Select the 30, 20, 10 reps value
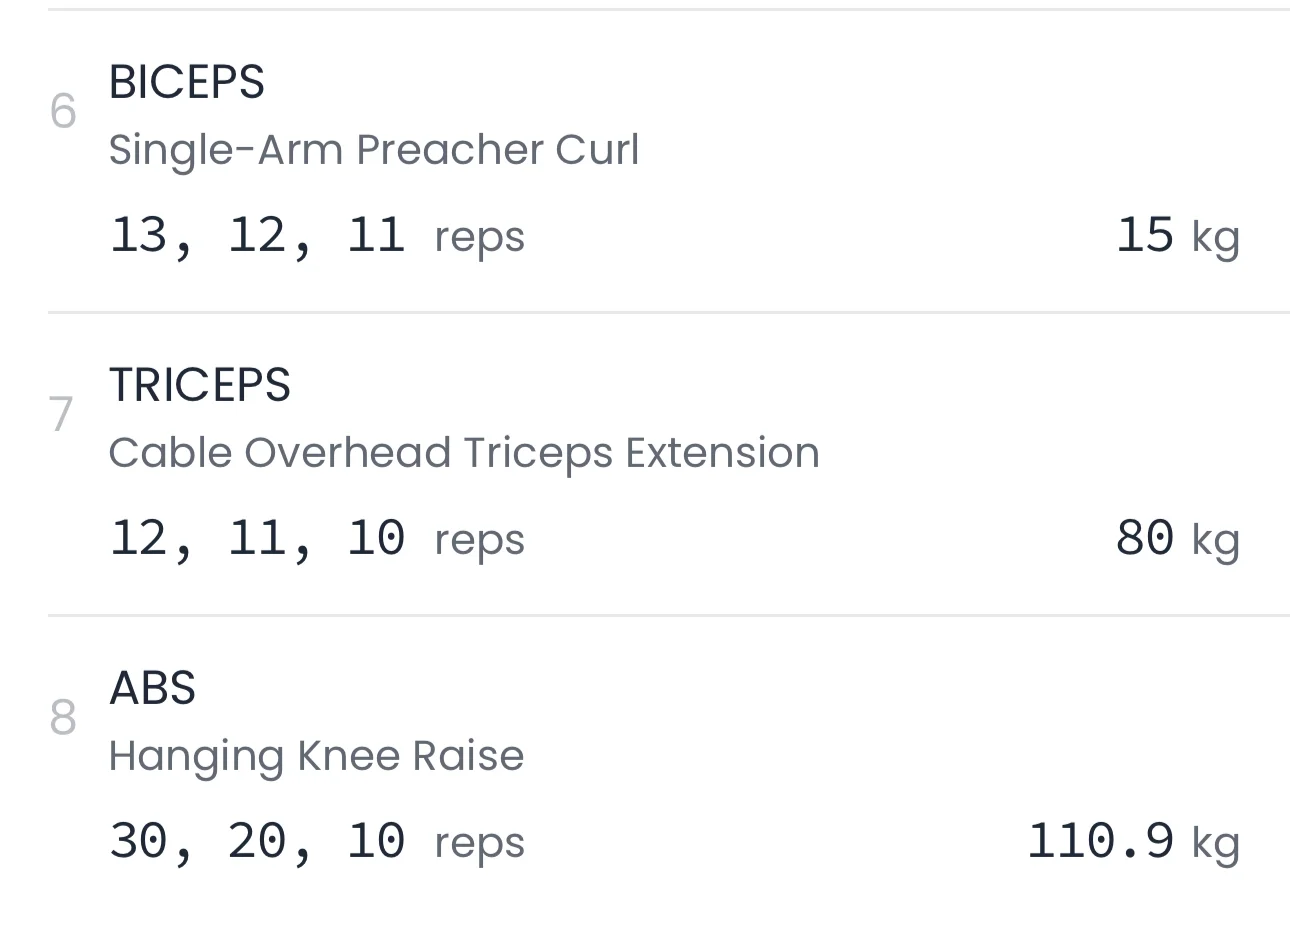1290x931 pixels. [257, 842]
